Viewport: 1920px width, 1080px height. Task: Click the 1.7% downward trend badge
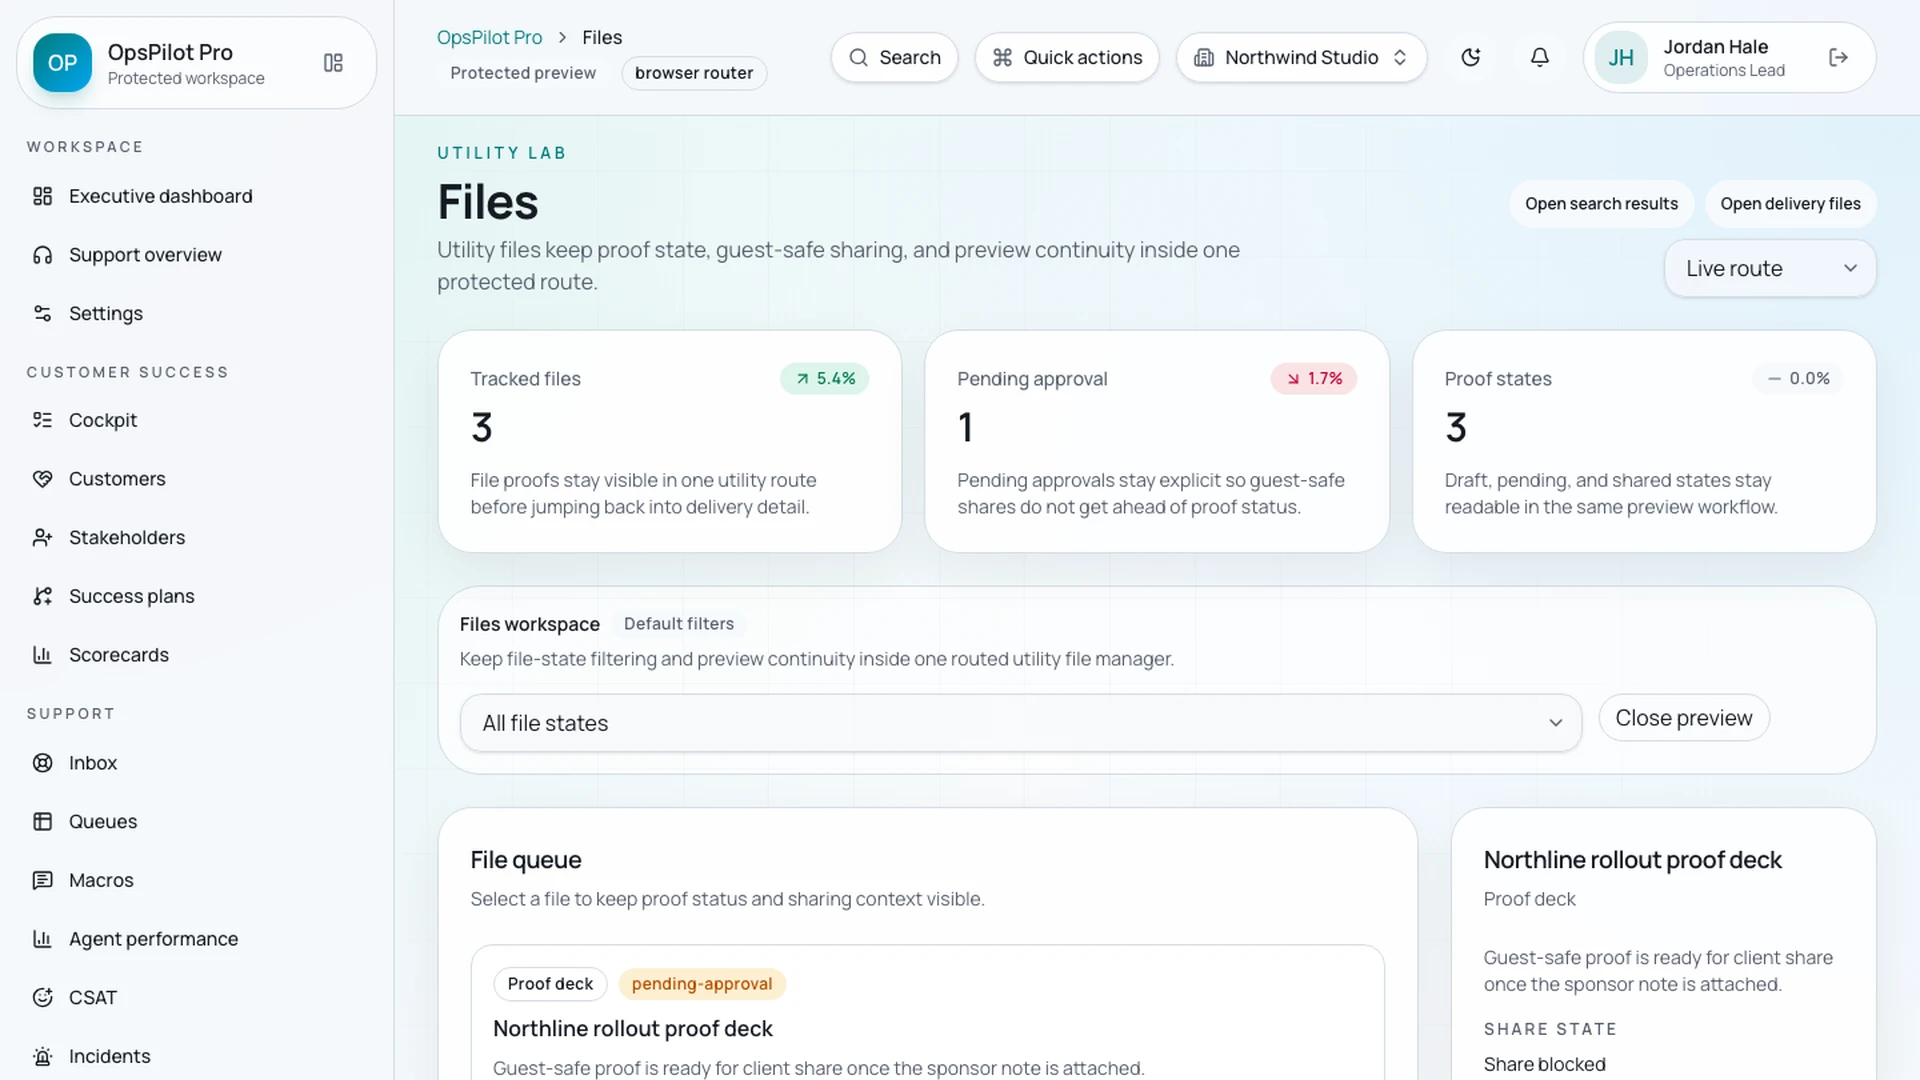click(x=1314, y=379)
